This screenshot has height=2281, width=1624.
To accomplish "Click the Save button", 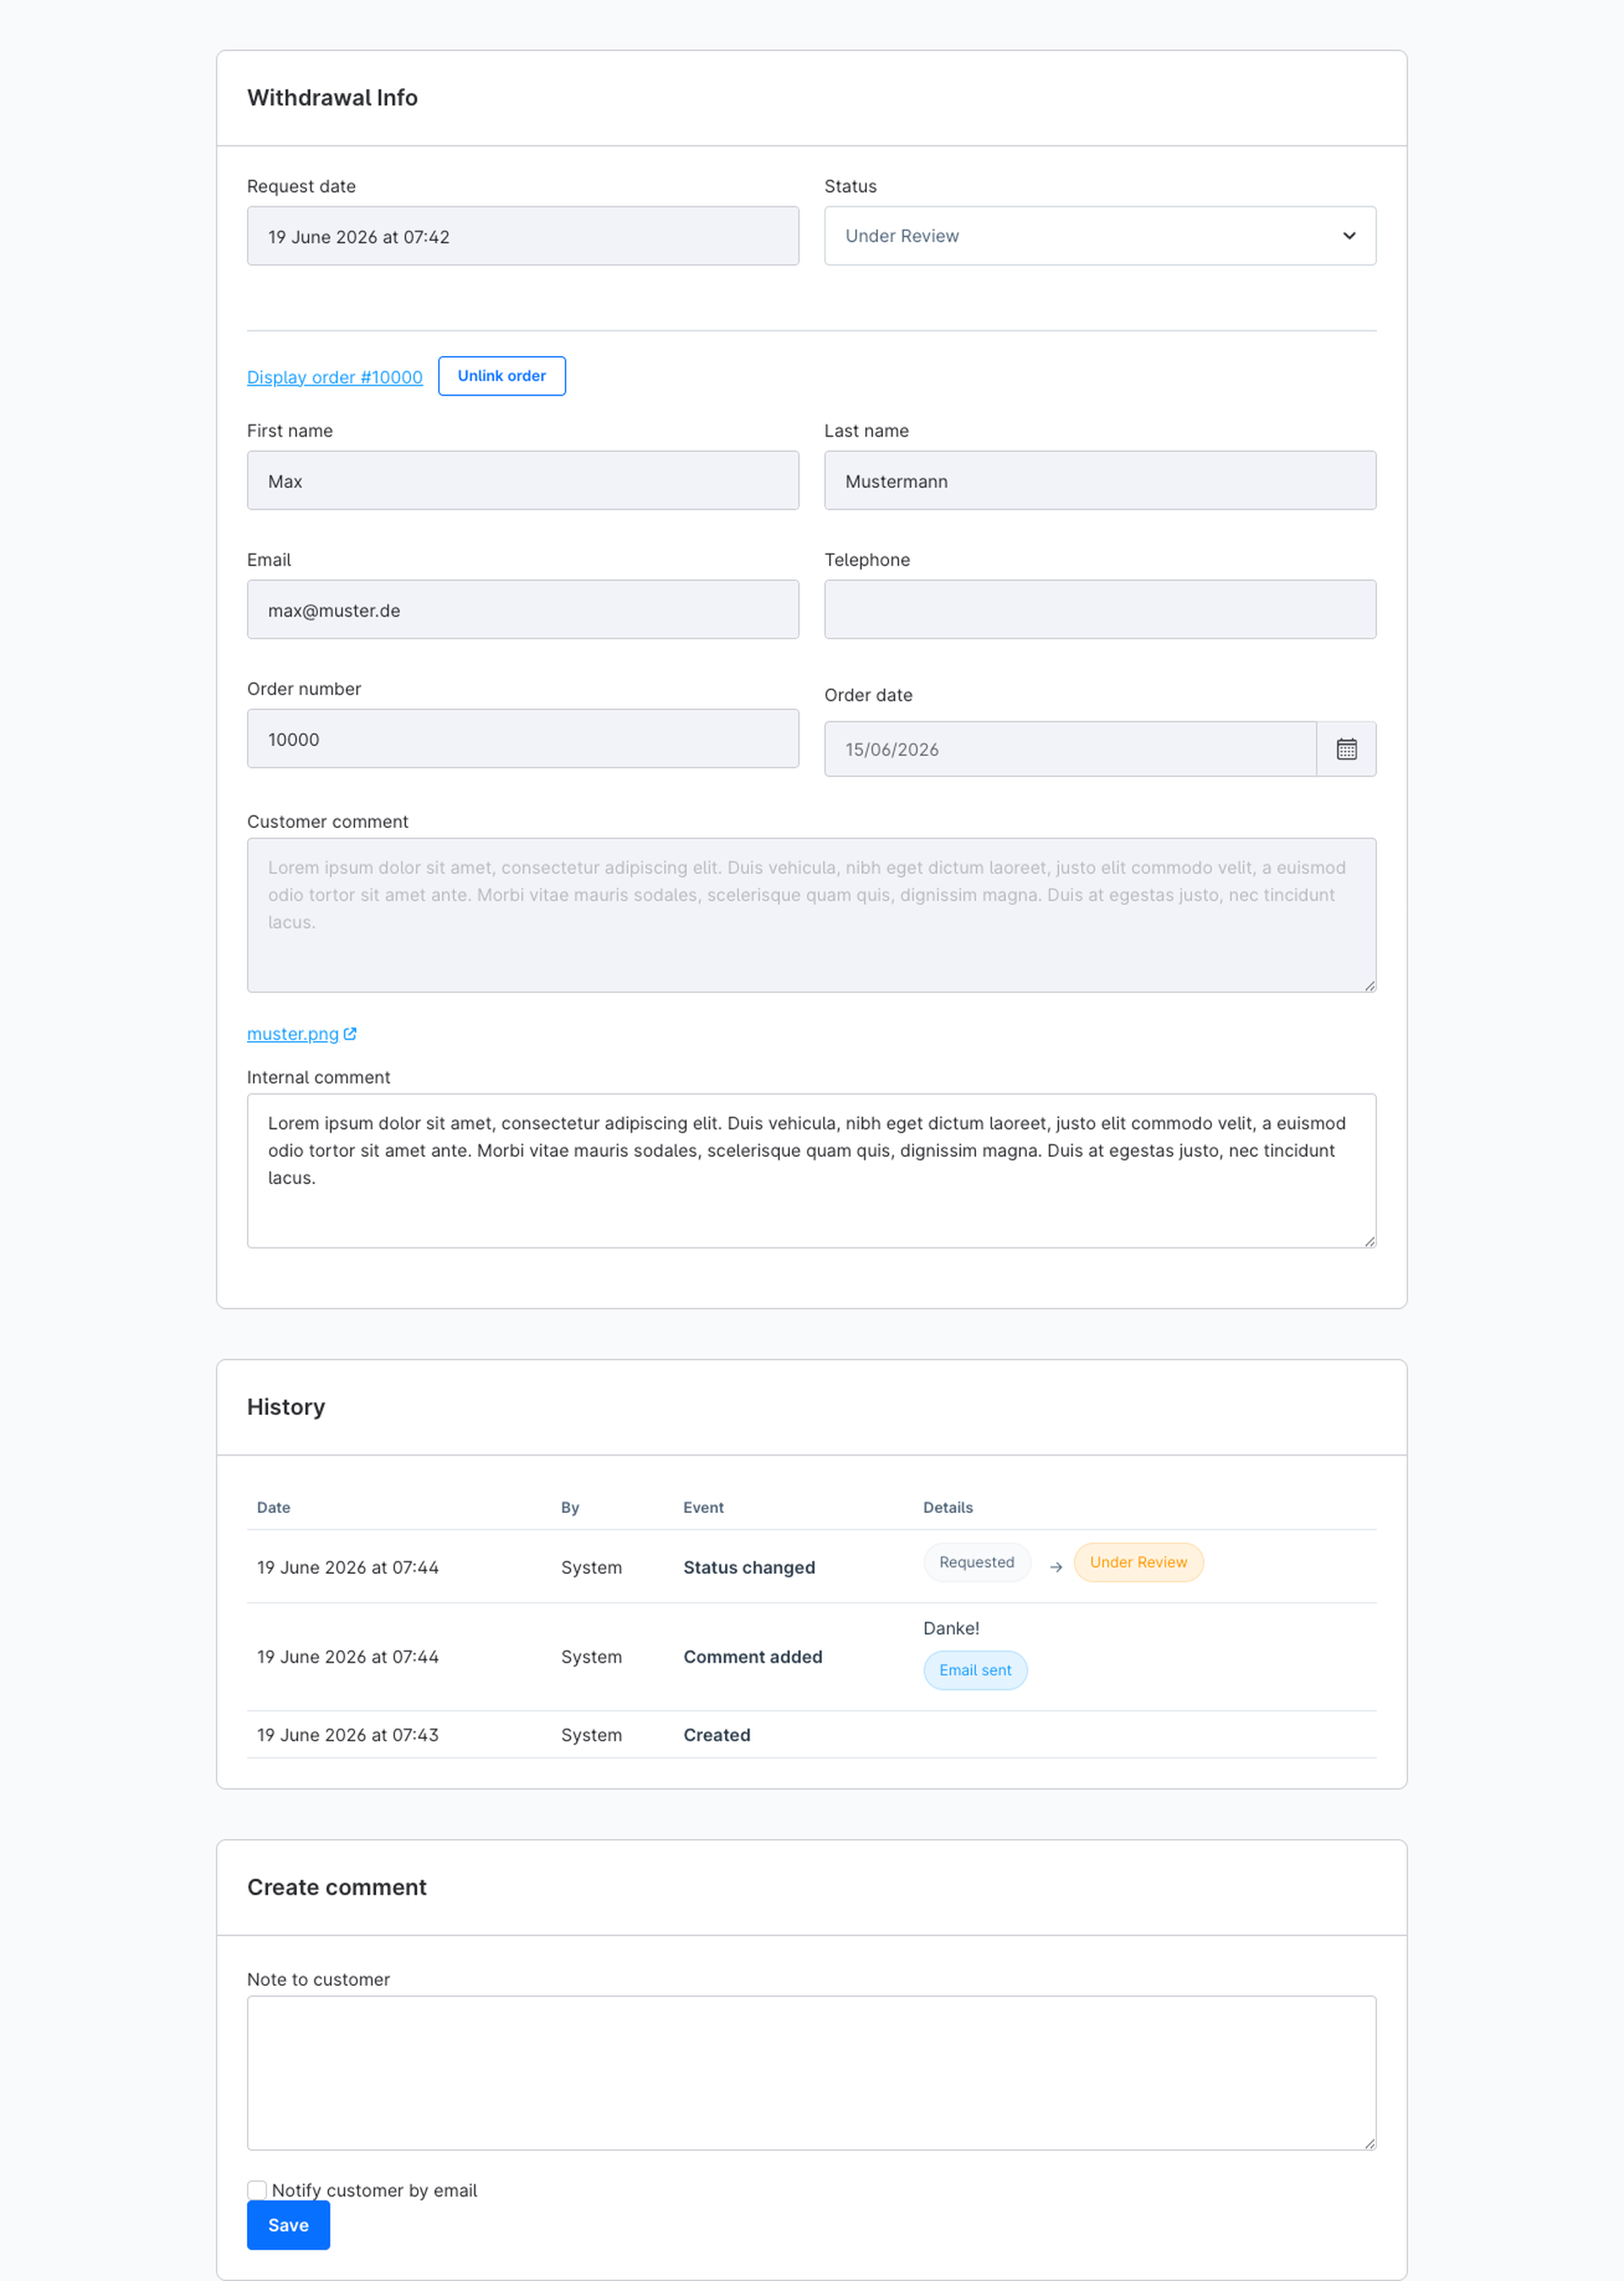I will 288,2225.
